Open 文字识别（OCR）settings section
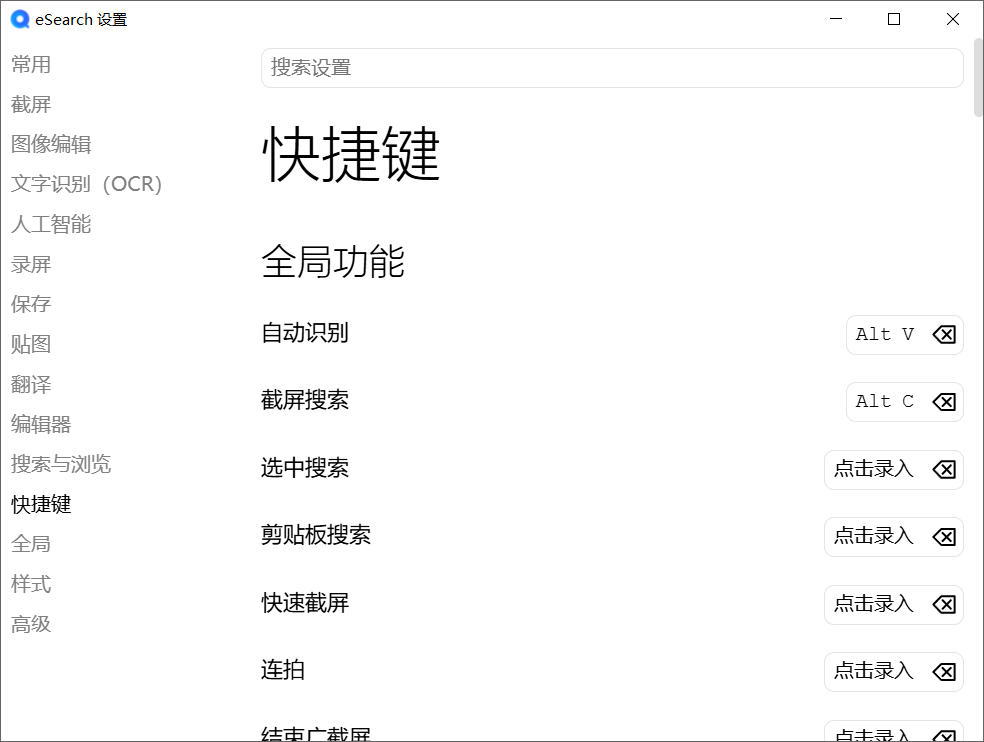The image size is (984, 742). coord(87,184)
